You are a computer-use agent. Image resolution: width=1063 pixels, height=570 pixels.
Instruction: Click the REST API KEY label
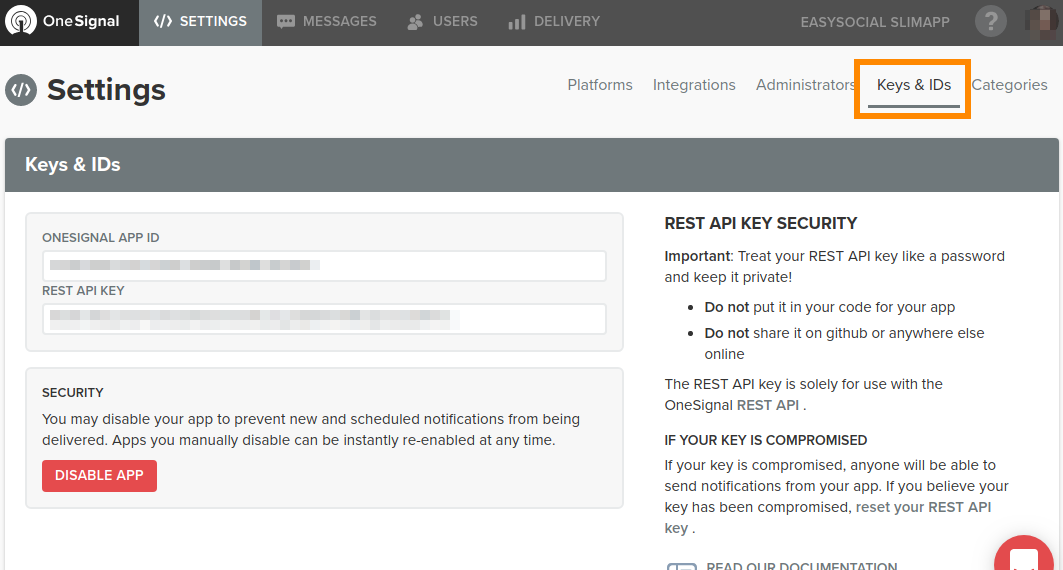83,290
